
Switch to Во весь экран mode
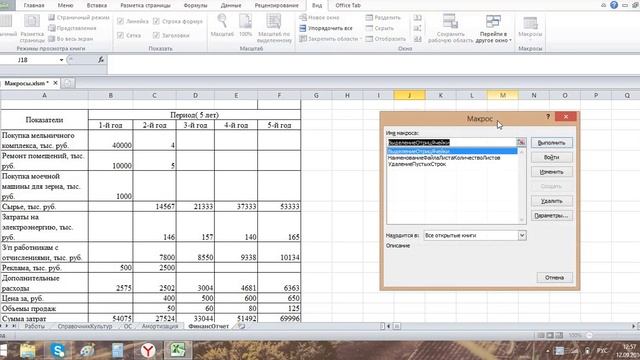tap(71, 39)
